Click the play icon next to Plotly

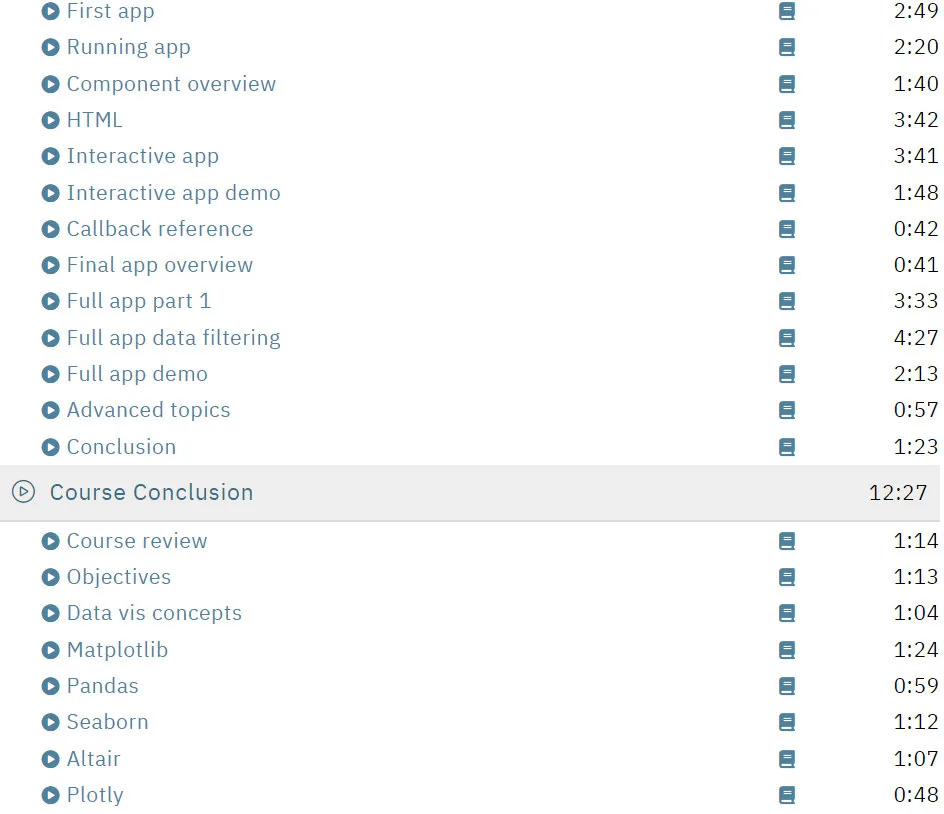pyautogui.click(x=51, y=795)
